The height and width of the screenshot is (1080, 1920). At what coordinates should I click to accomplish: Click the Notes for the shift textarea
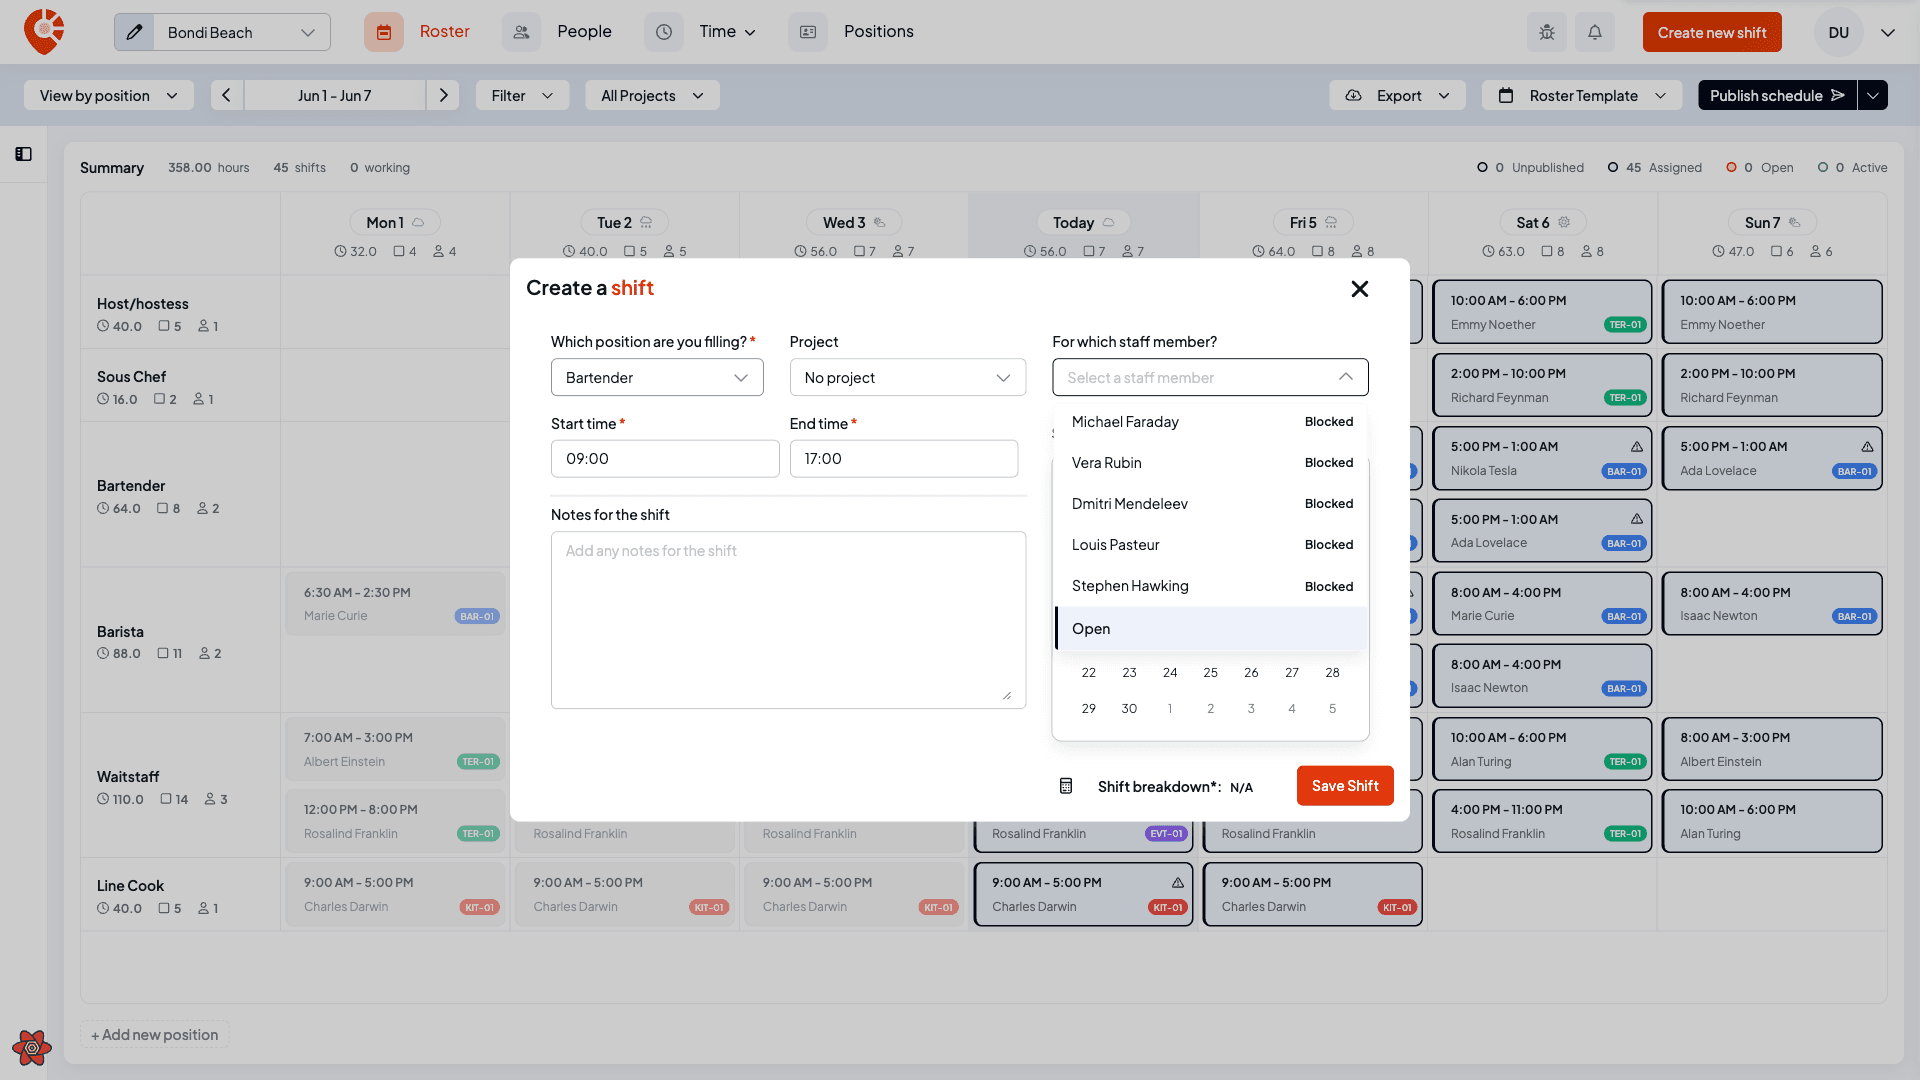click(x=788, y=620)
